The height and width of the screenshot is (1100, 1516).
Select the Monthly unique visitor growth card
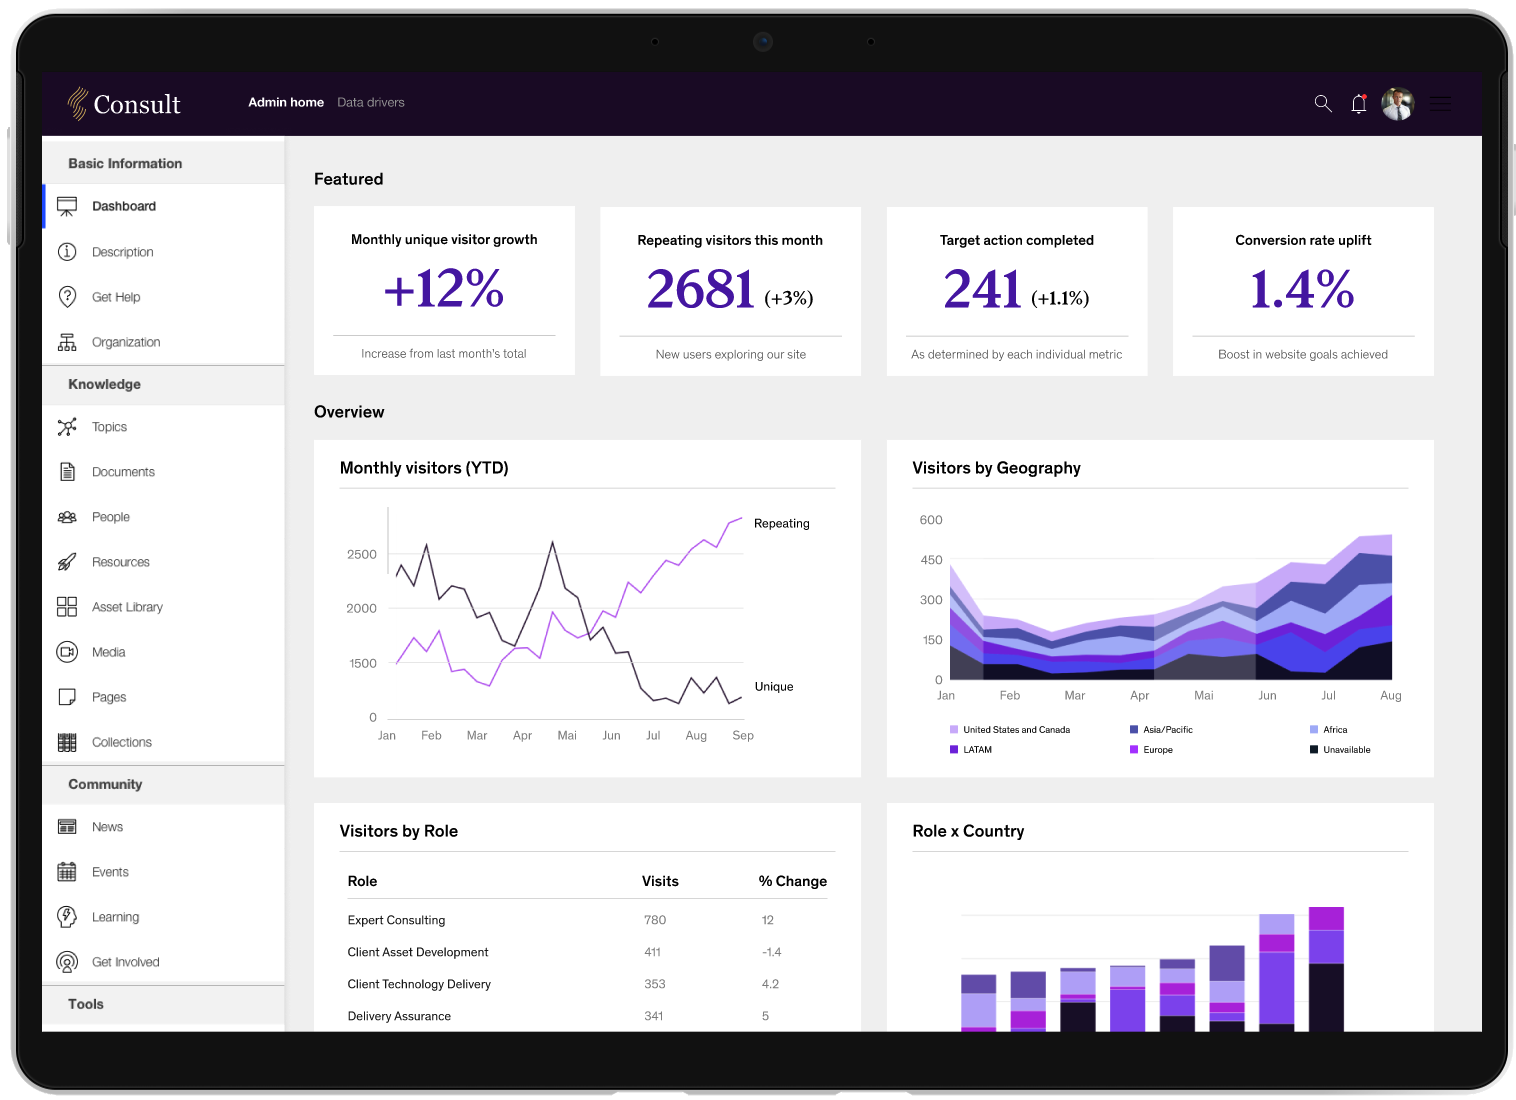[444, 291]
